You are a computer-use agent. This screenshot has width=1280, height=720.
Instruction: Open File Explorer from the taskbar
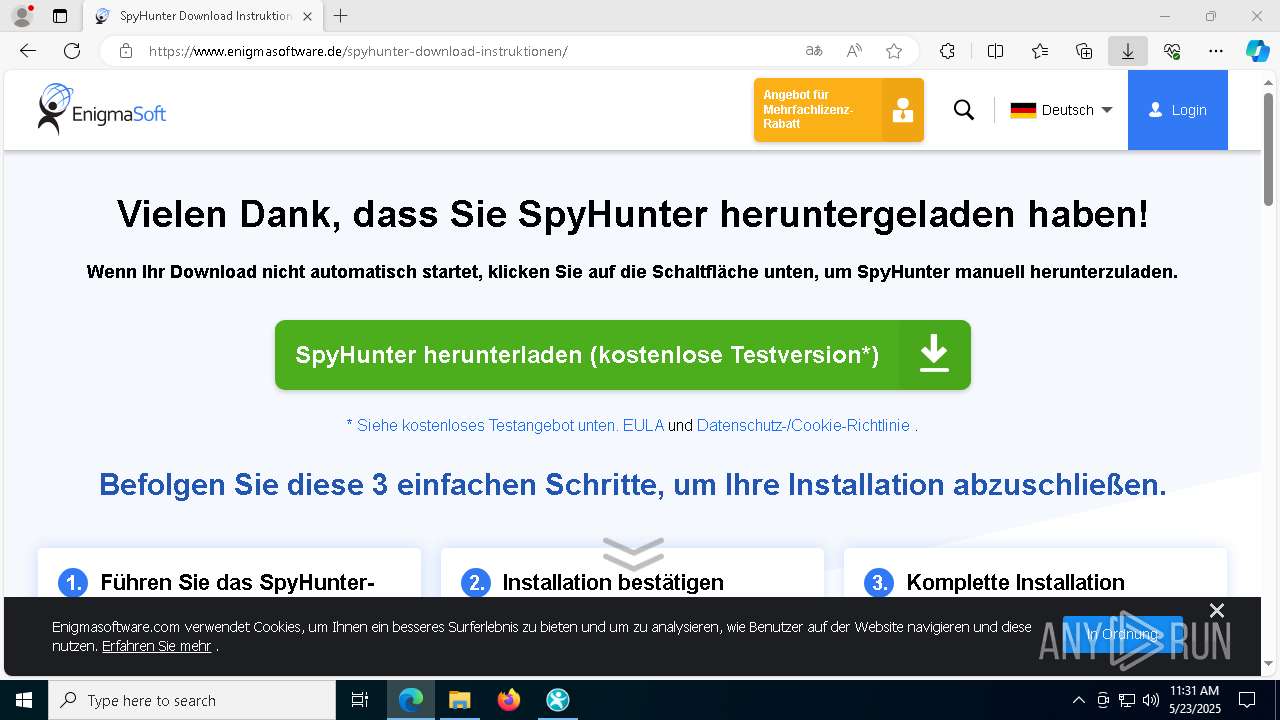click(460, 700)
